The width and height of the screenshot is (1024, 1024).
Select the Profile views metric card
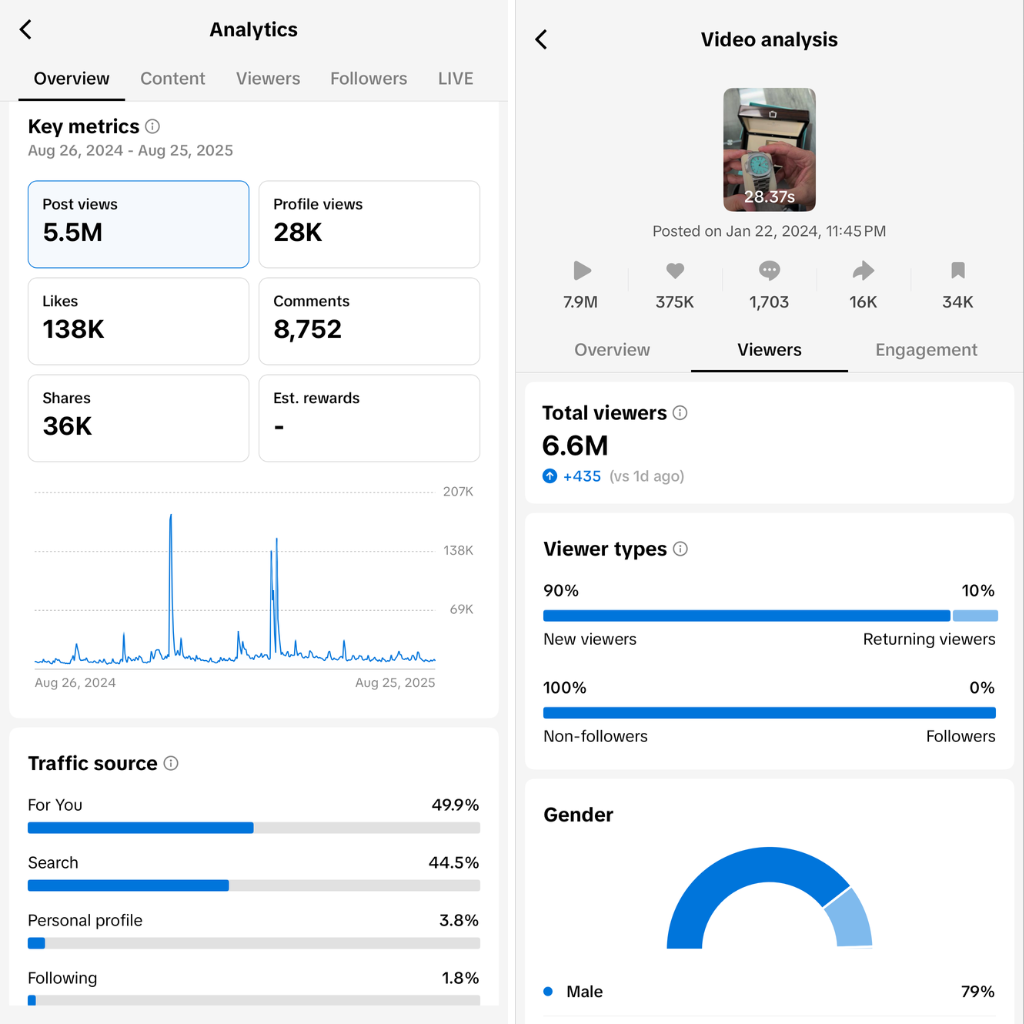[x=369, y=224]
